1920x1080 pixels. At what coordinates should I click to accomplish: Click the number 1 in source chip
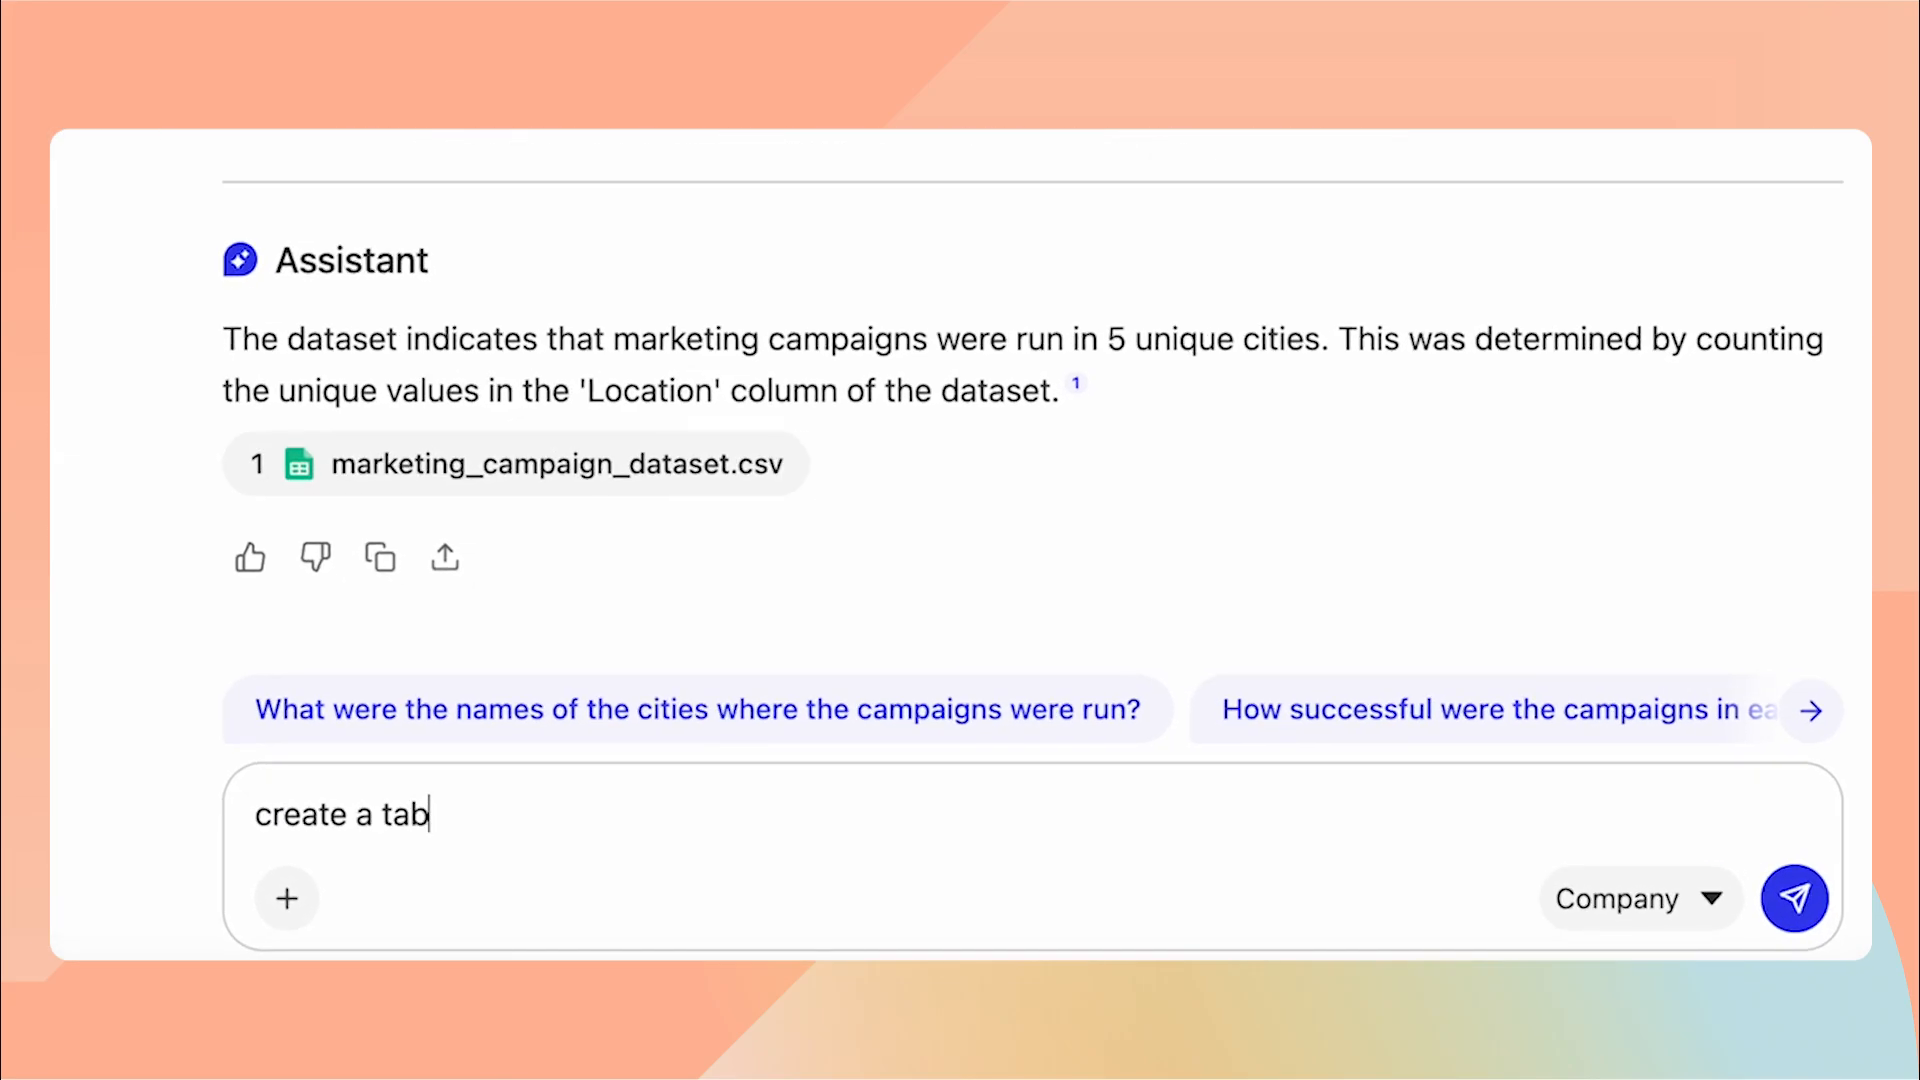257,464
